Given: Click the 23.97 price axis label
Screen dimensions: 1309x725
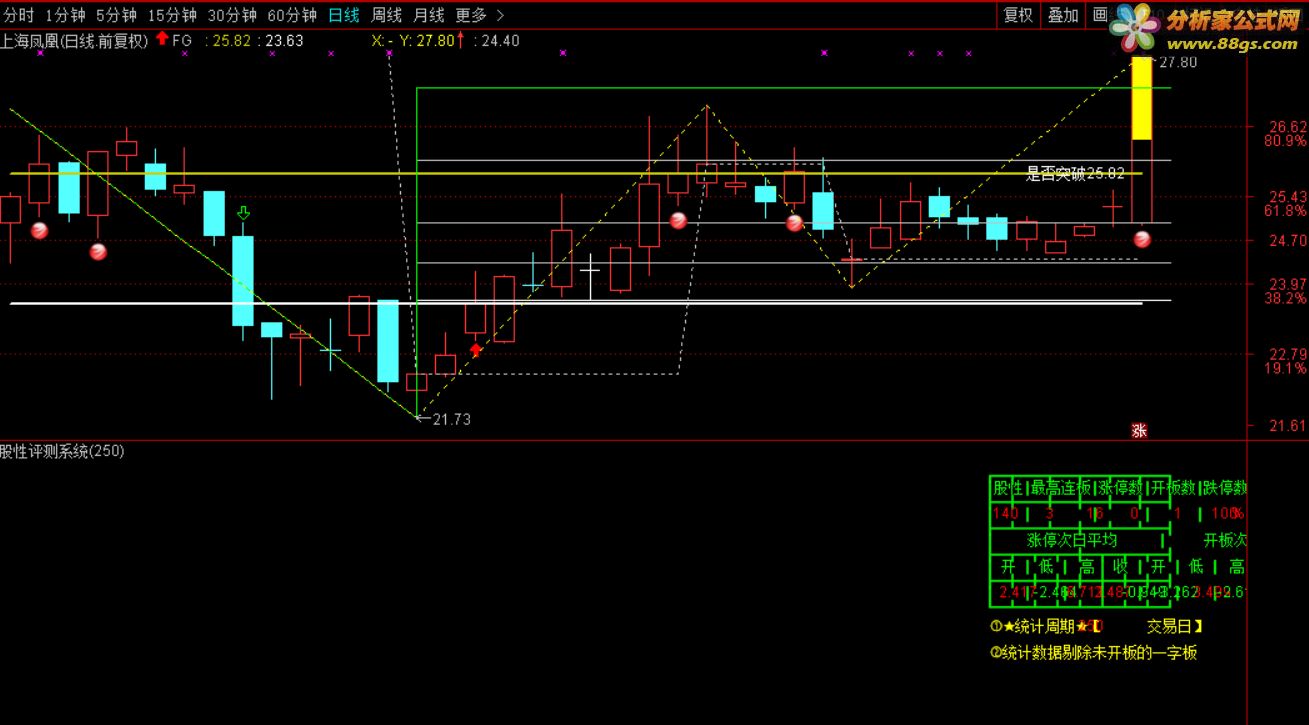Looking at the screenshot, I should tap(1287, 284).
